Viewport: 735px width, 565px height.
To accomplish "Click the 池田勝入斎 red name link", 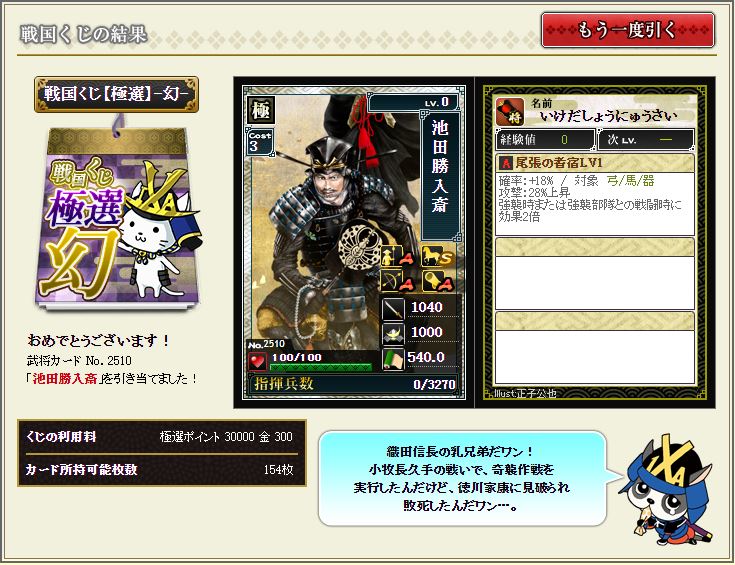I will pyautogui.click(x=65, y=378).
